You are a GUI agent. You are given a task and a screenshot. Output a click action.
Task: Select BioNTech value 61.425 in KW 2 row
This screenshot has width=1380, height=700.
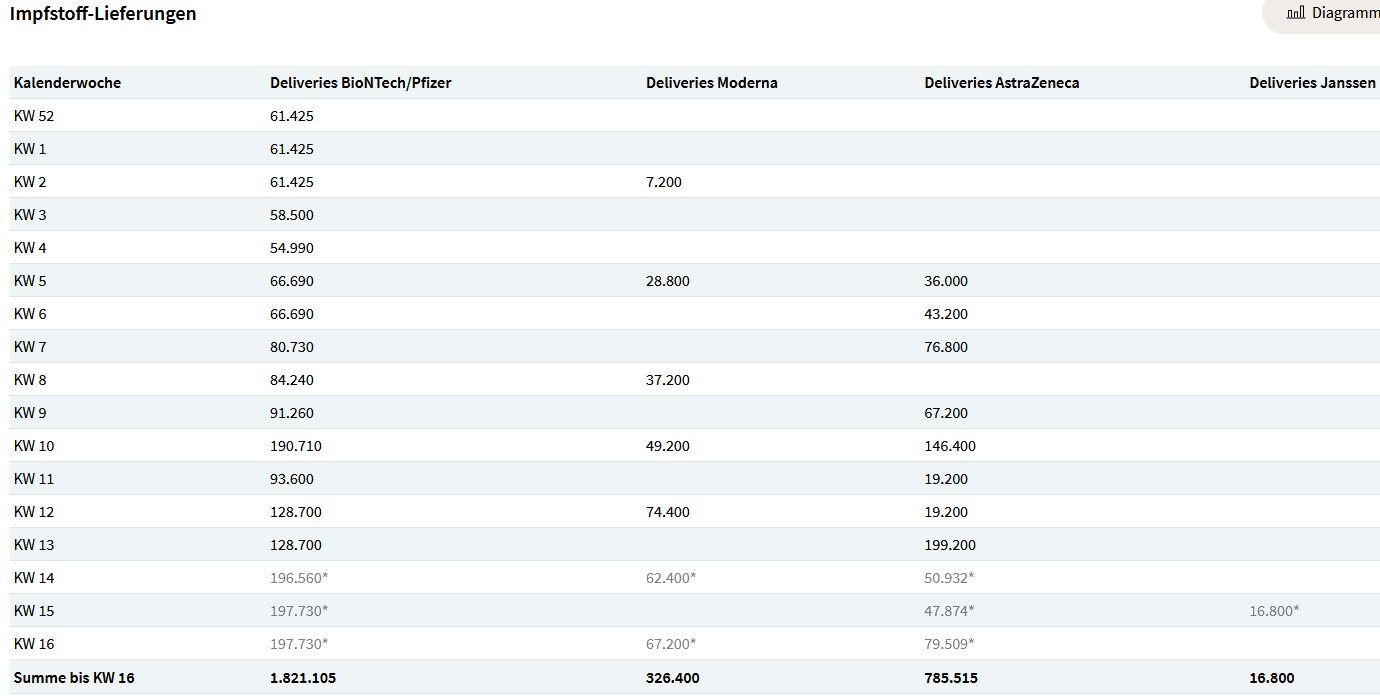tap(292, 182)
